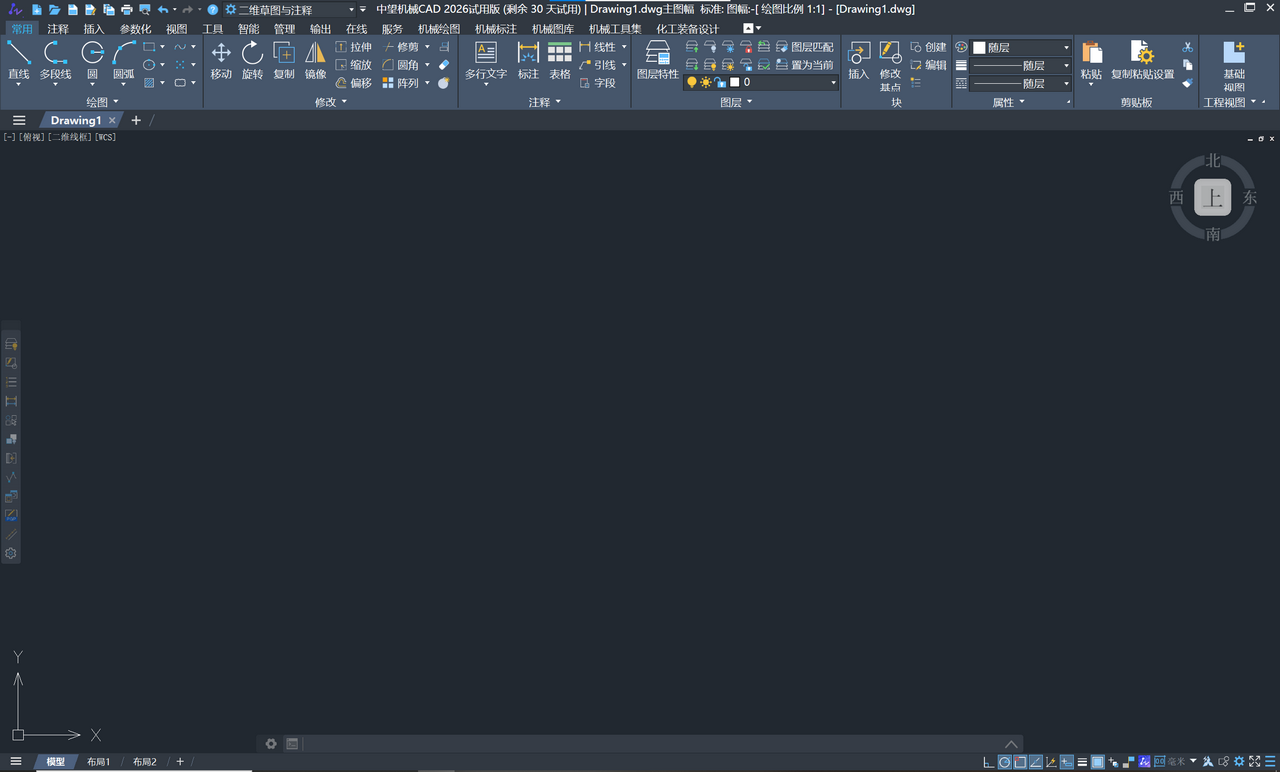Click the 多行文字 multiline text tool
Image resolution: width=1280 pixels, height=772 pixels.
(x=486, y=60)
